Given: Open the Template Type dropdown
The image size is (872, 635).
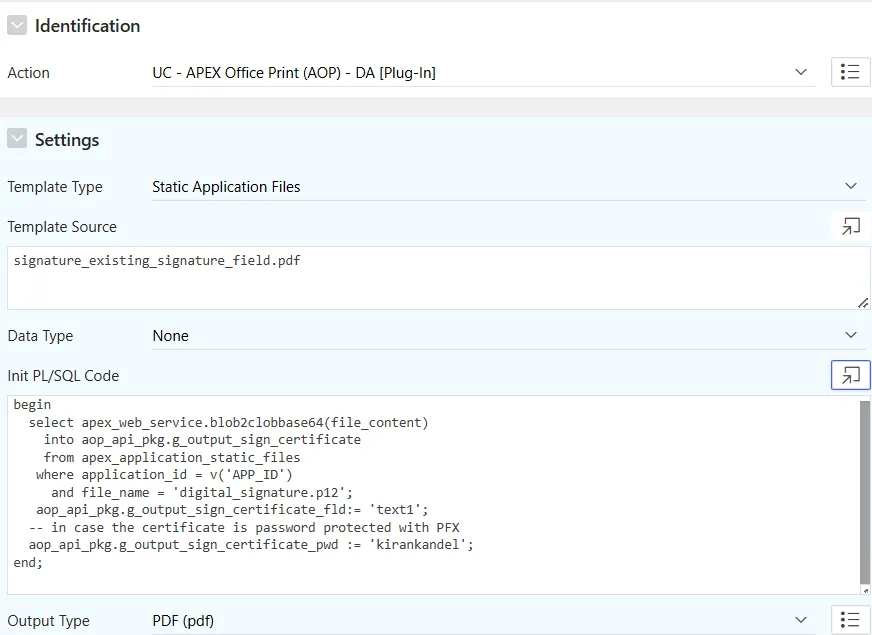Looking at the screenshot, I should (508, 187).
